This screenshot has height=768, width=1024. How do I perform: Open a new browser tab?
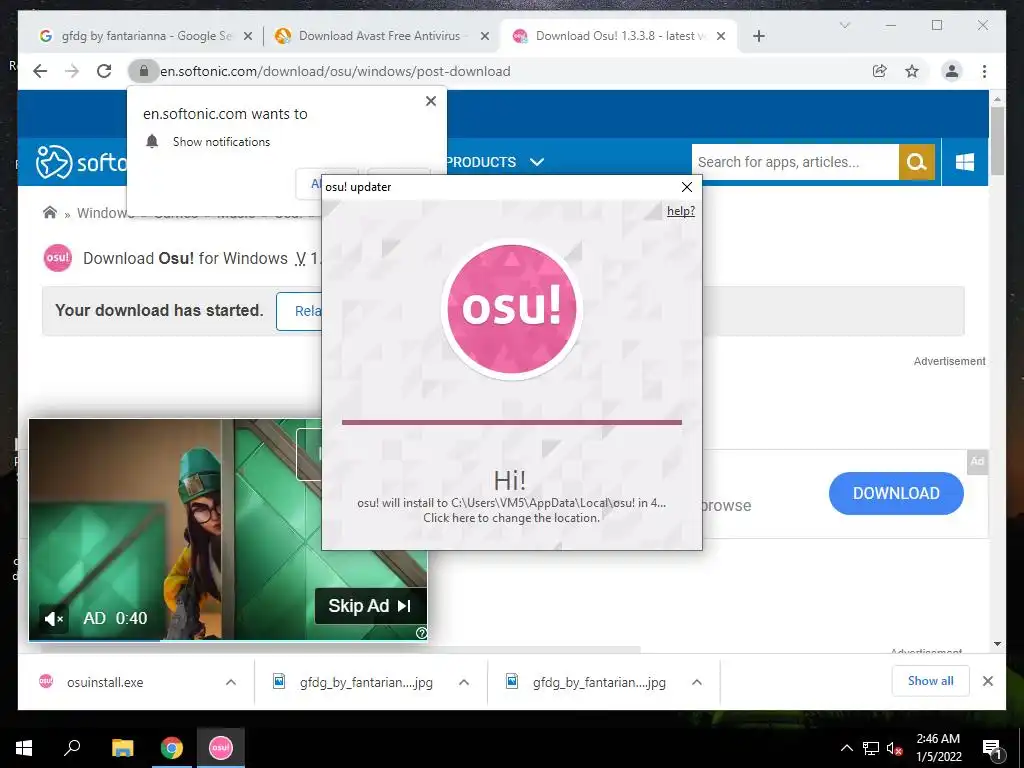click(x=758, y=37)
